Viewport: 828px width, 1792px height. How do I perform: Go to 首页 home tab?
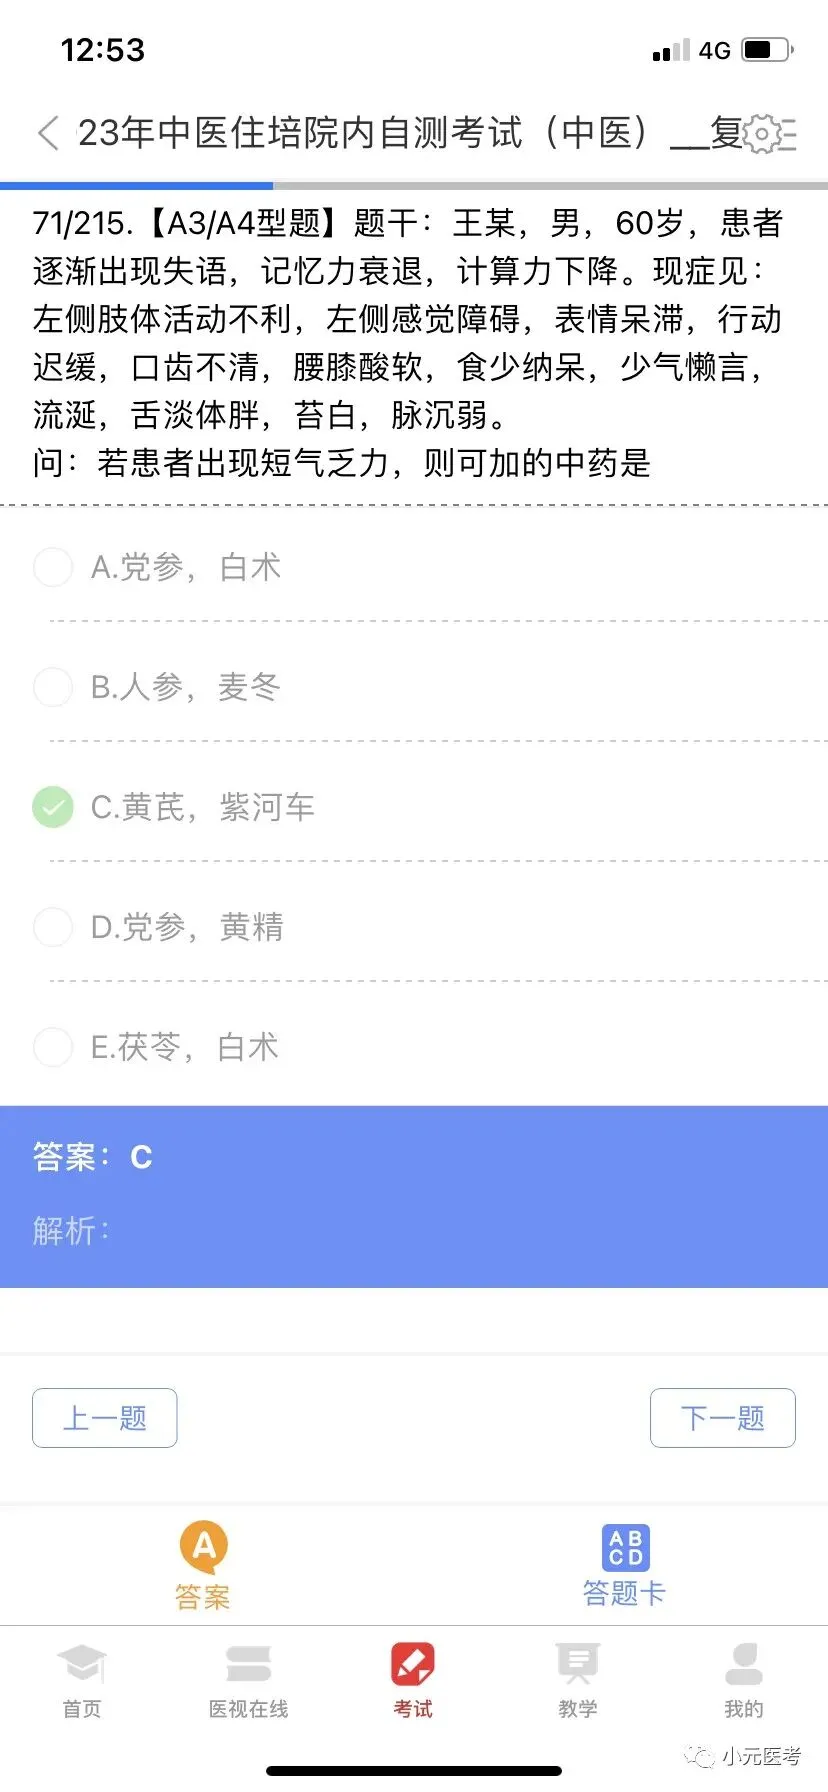coord(82,1680)
